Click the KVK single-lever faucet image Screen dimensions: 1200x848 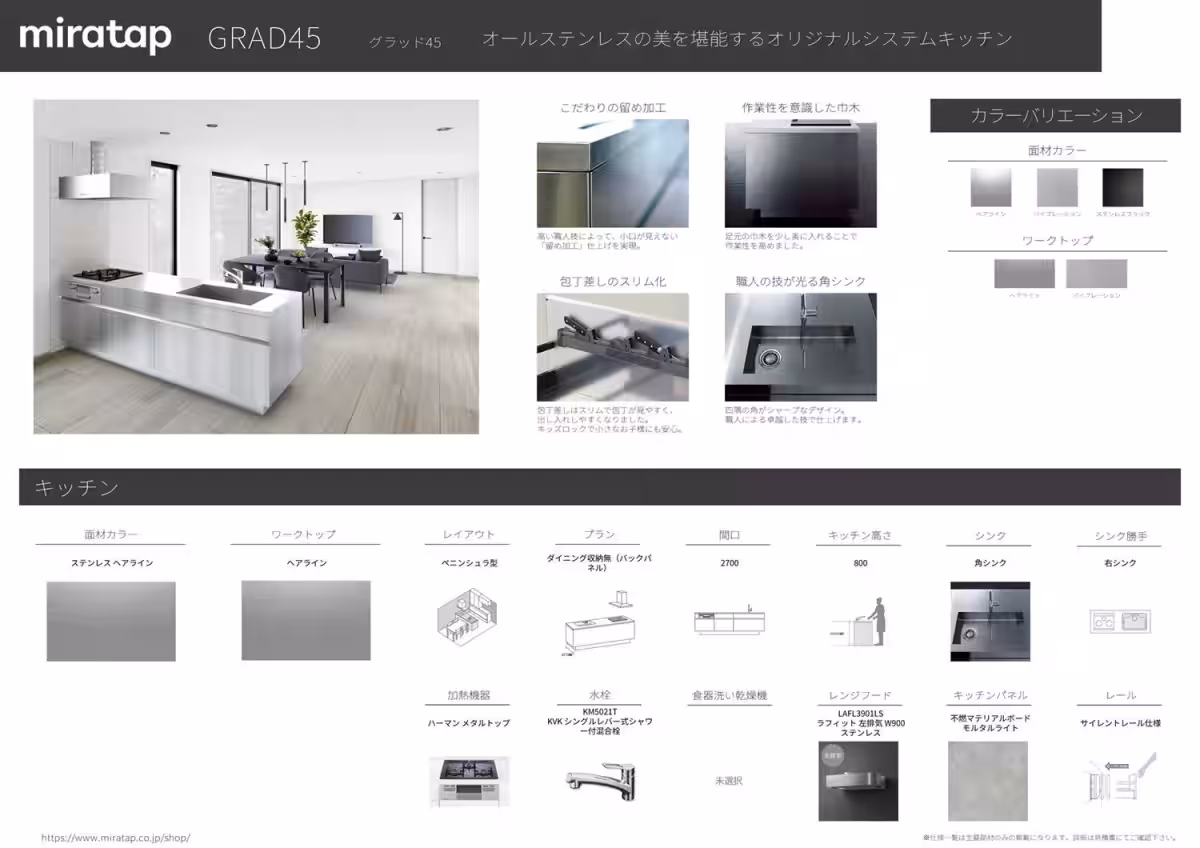598,780
